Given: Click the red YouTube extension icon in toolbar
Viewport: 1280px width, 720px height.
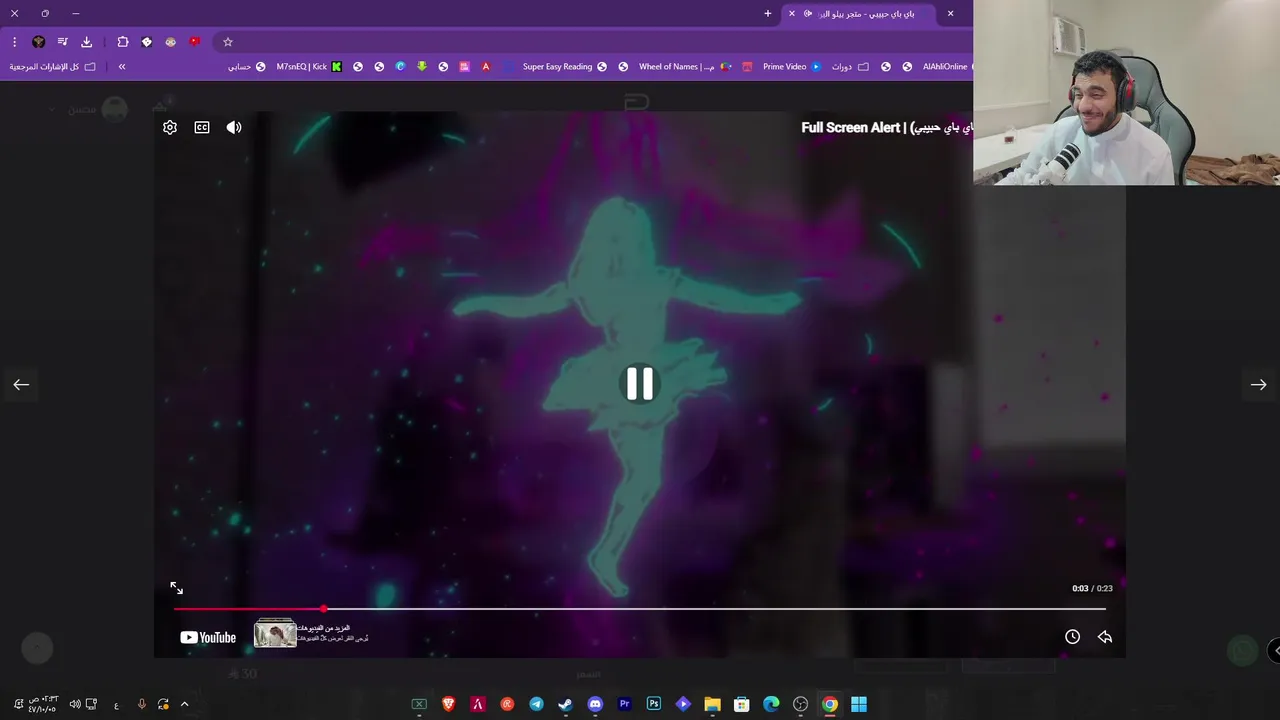Looking at the screenshot, I should (x=195, y=42).
